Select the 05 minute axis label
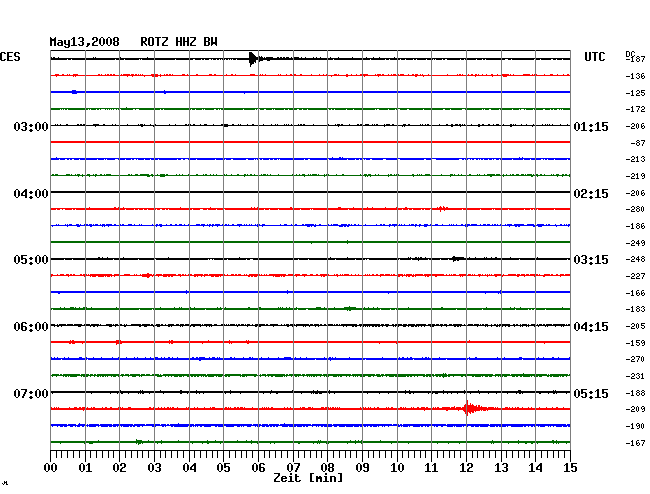 pyautogui.click(x=223, y=468)
